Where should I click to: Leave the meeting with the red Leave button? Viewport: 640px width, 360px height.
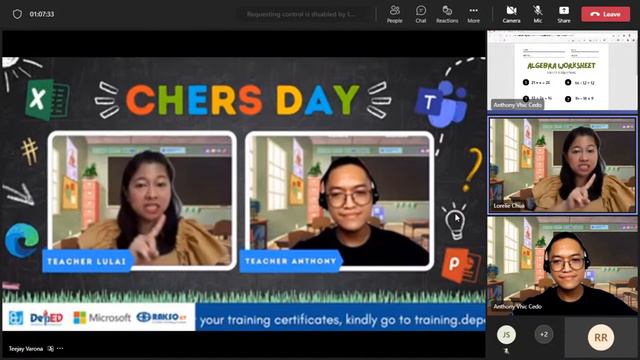click(605, 14)
